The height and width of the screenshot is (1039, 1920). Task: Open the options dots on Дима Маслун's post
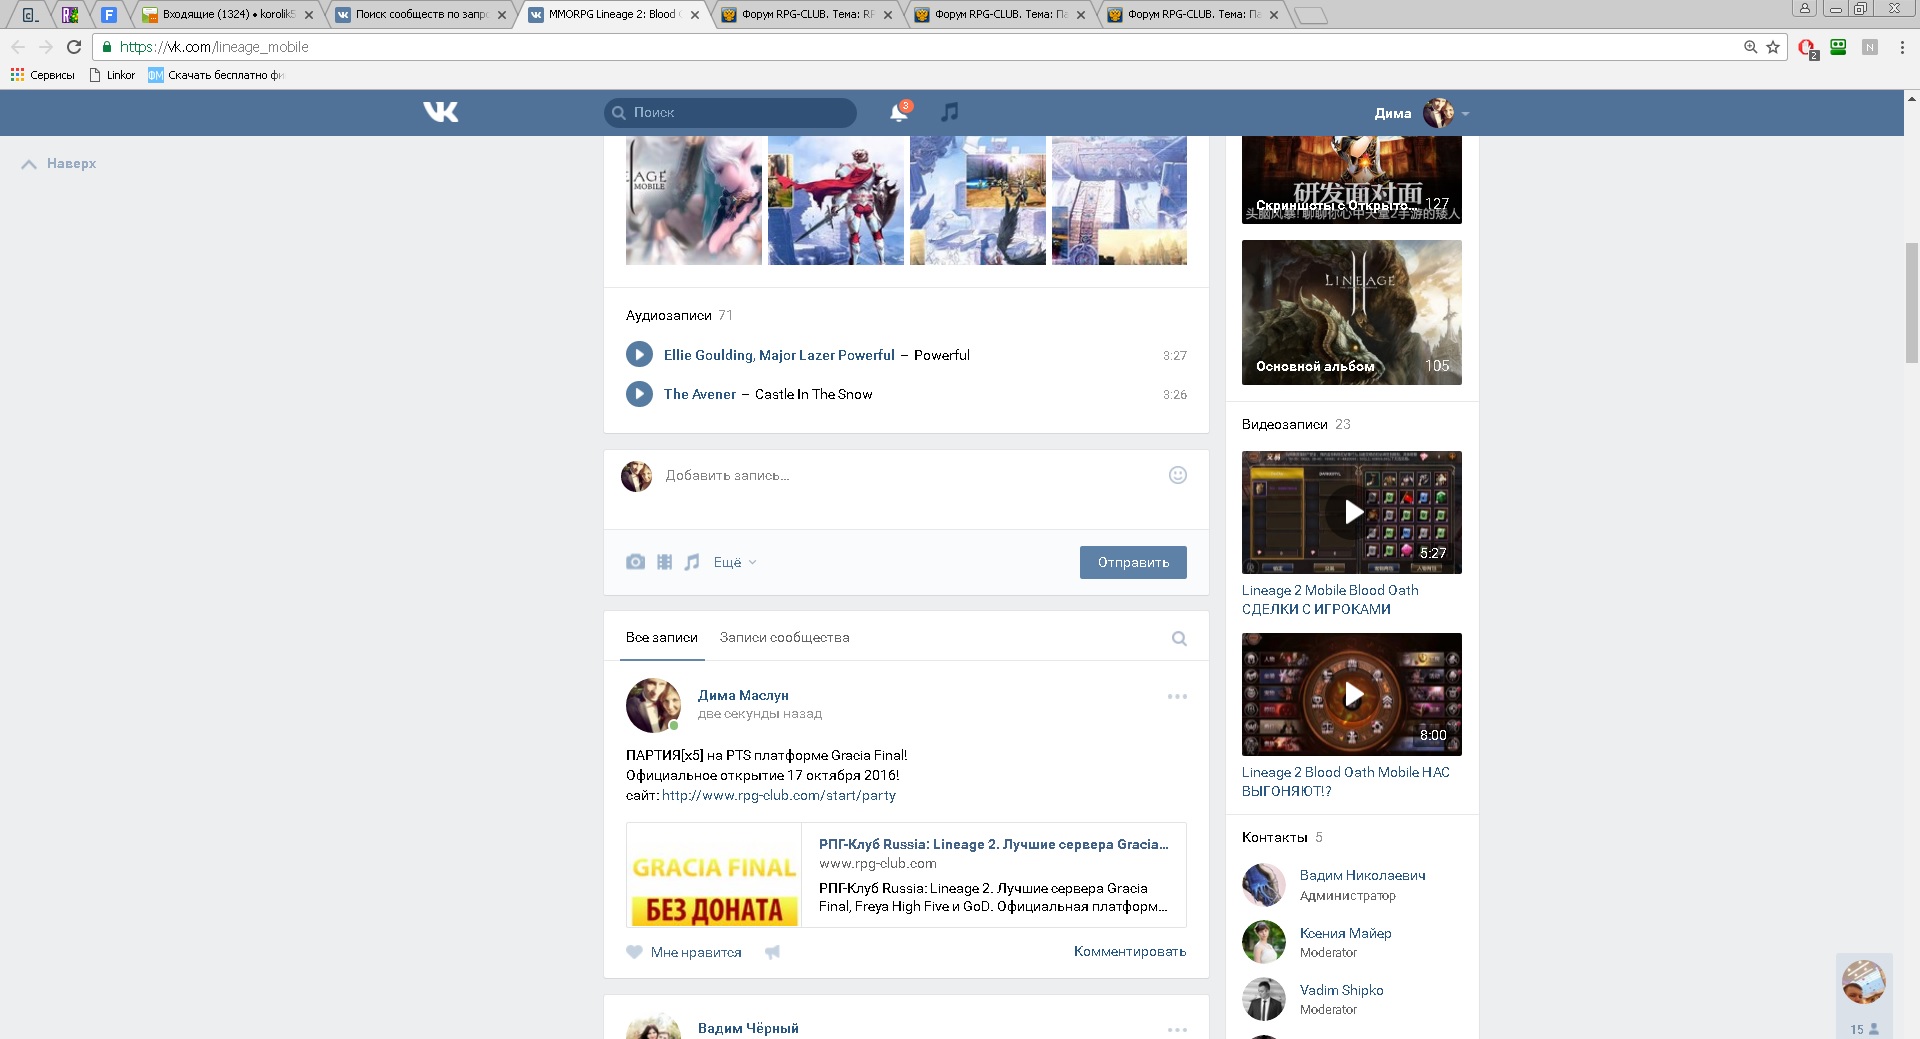click(x=1177, y=696)
